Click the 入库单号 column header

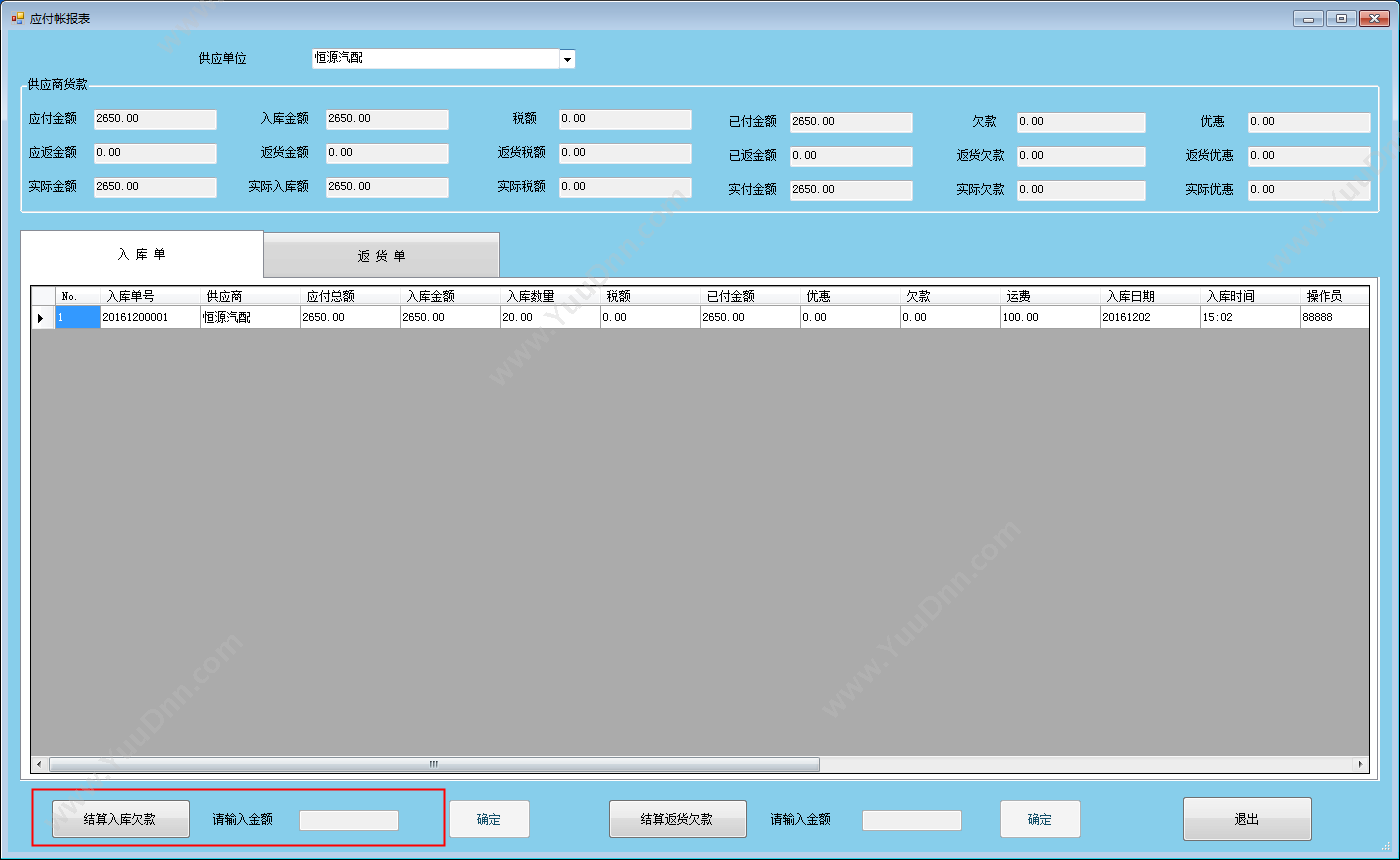coord(150,297)
